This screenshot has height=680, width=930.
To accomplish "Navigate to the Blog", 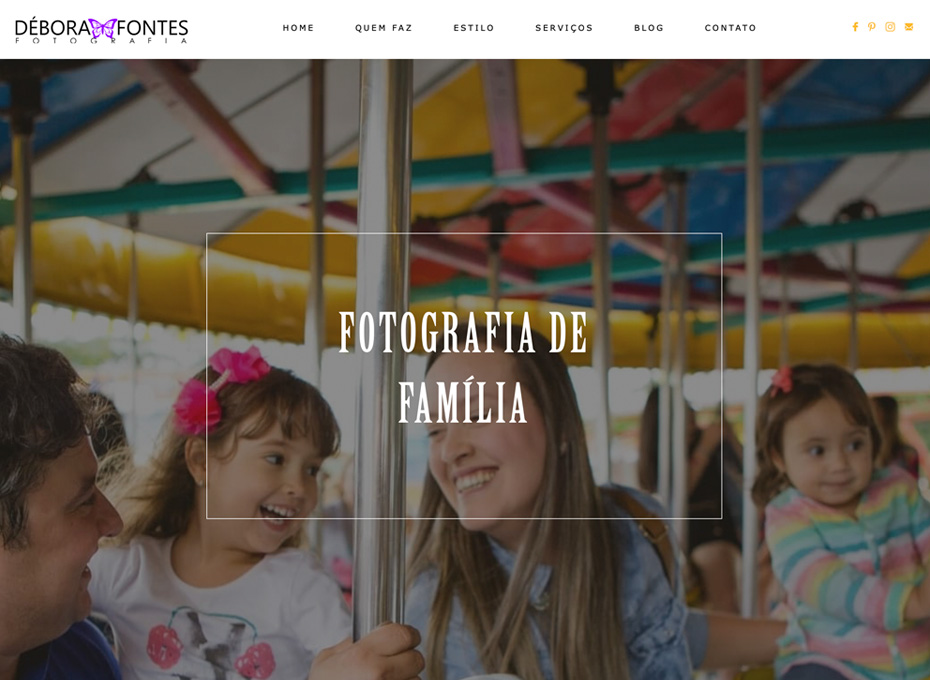I will (x=649, y=28).
